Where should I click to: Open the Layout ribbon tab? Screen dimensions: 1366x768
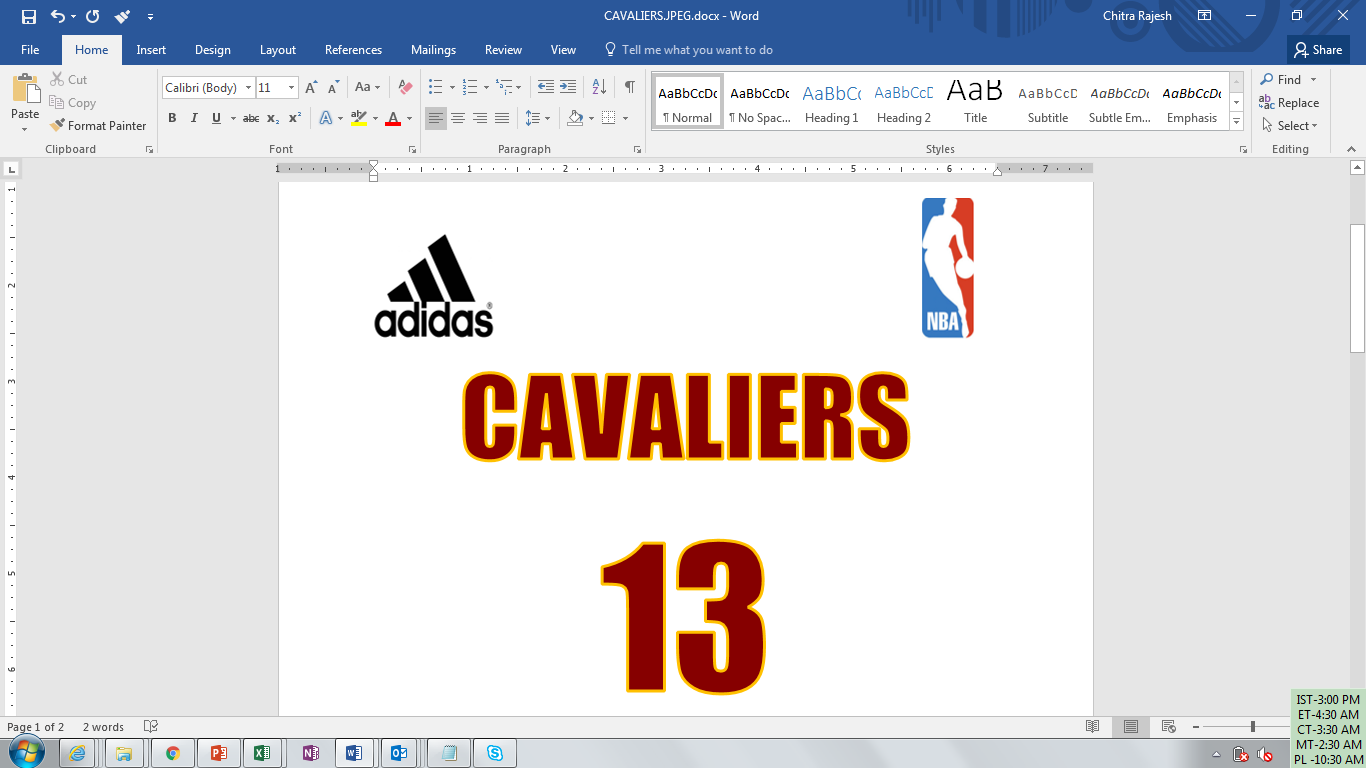point(277,50)
